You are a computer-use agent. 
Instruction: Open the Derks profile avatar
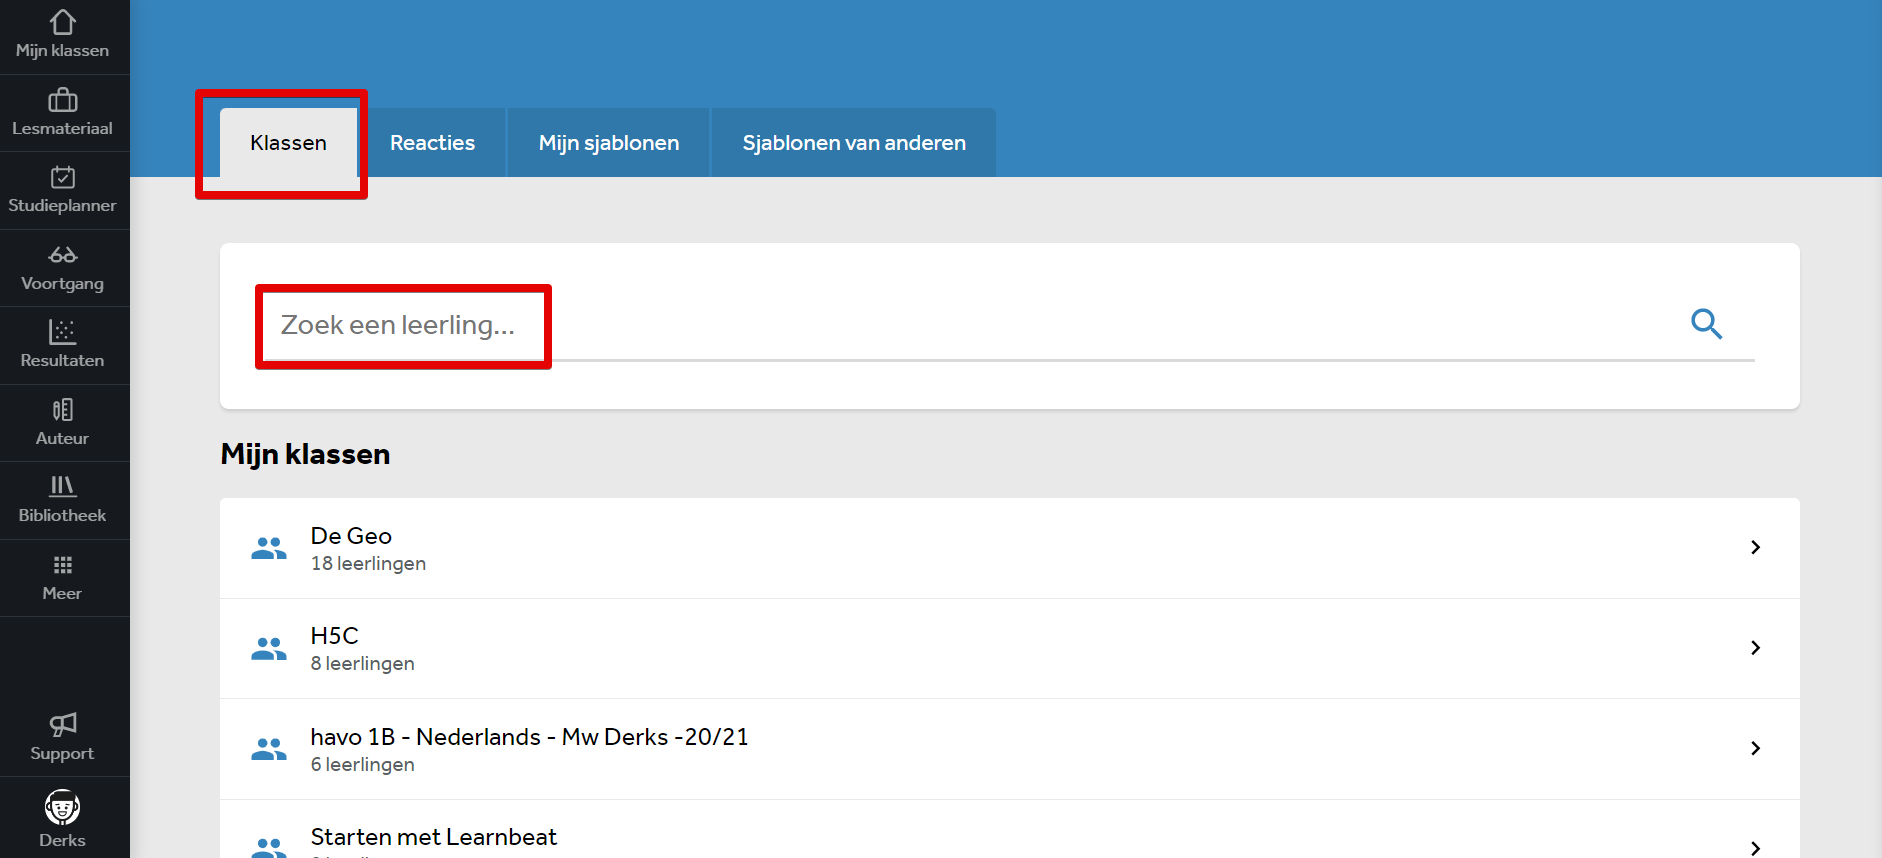[63, 807]
